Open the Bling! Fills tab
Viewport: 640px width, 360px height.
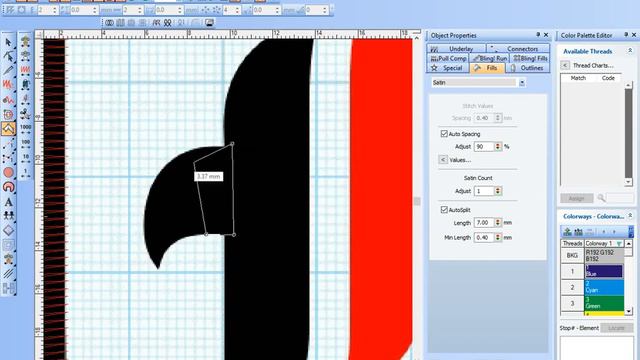[x=530, y=58]
